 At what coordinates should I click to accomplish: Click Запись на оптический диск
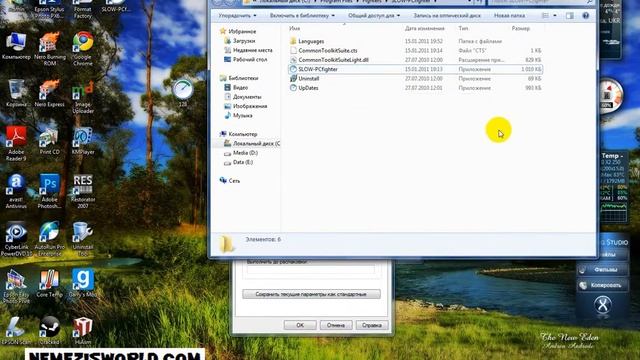point(447,16)
